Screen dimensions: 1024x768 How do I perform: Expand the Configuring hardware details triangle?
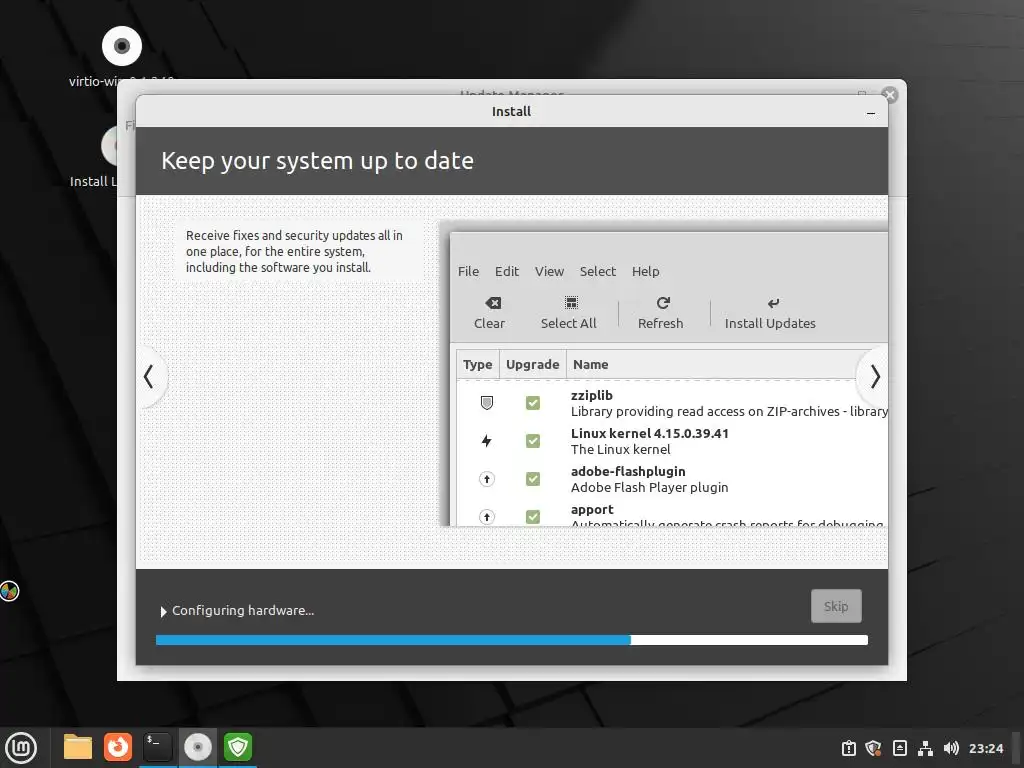click(163, 611)
